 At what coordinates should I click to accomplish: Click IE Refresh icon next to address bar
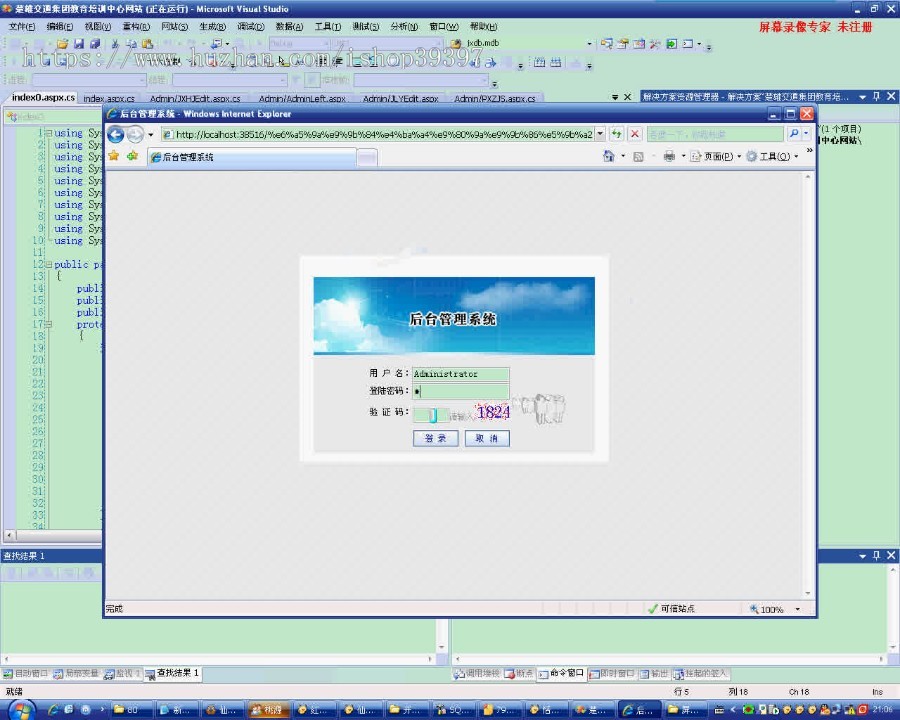click(616, 134)
